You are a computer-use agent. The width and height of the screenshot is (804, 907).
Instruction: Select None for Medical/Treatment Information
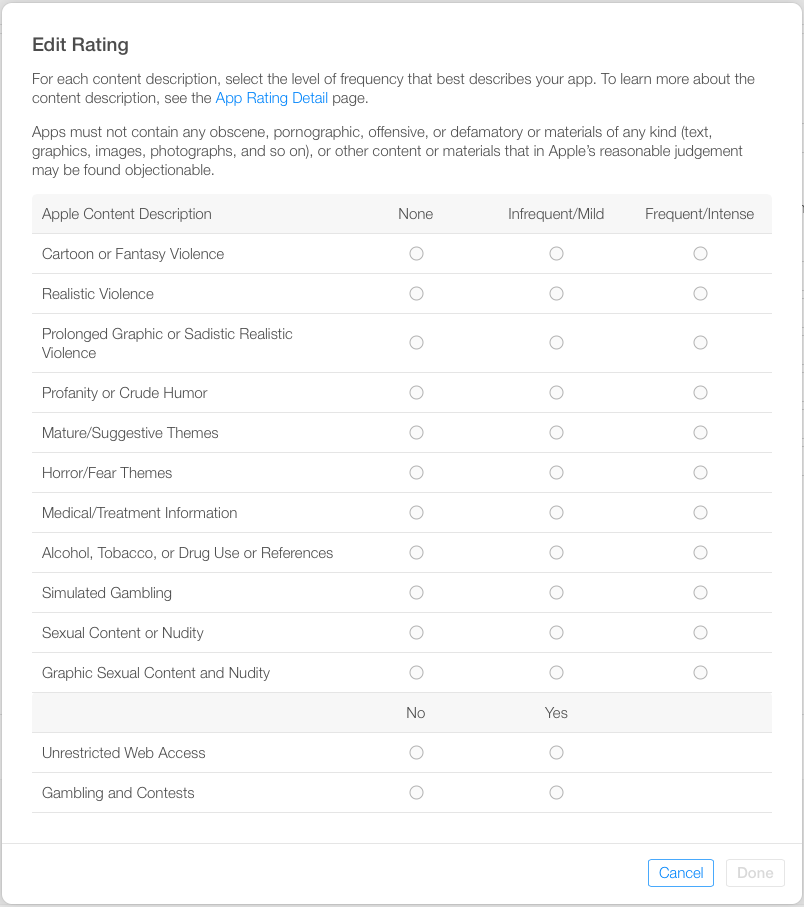point(416,513)
